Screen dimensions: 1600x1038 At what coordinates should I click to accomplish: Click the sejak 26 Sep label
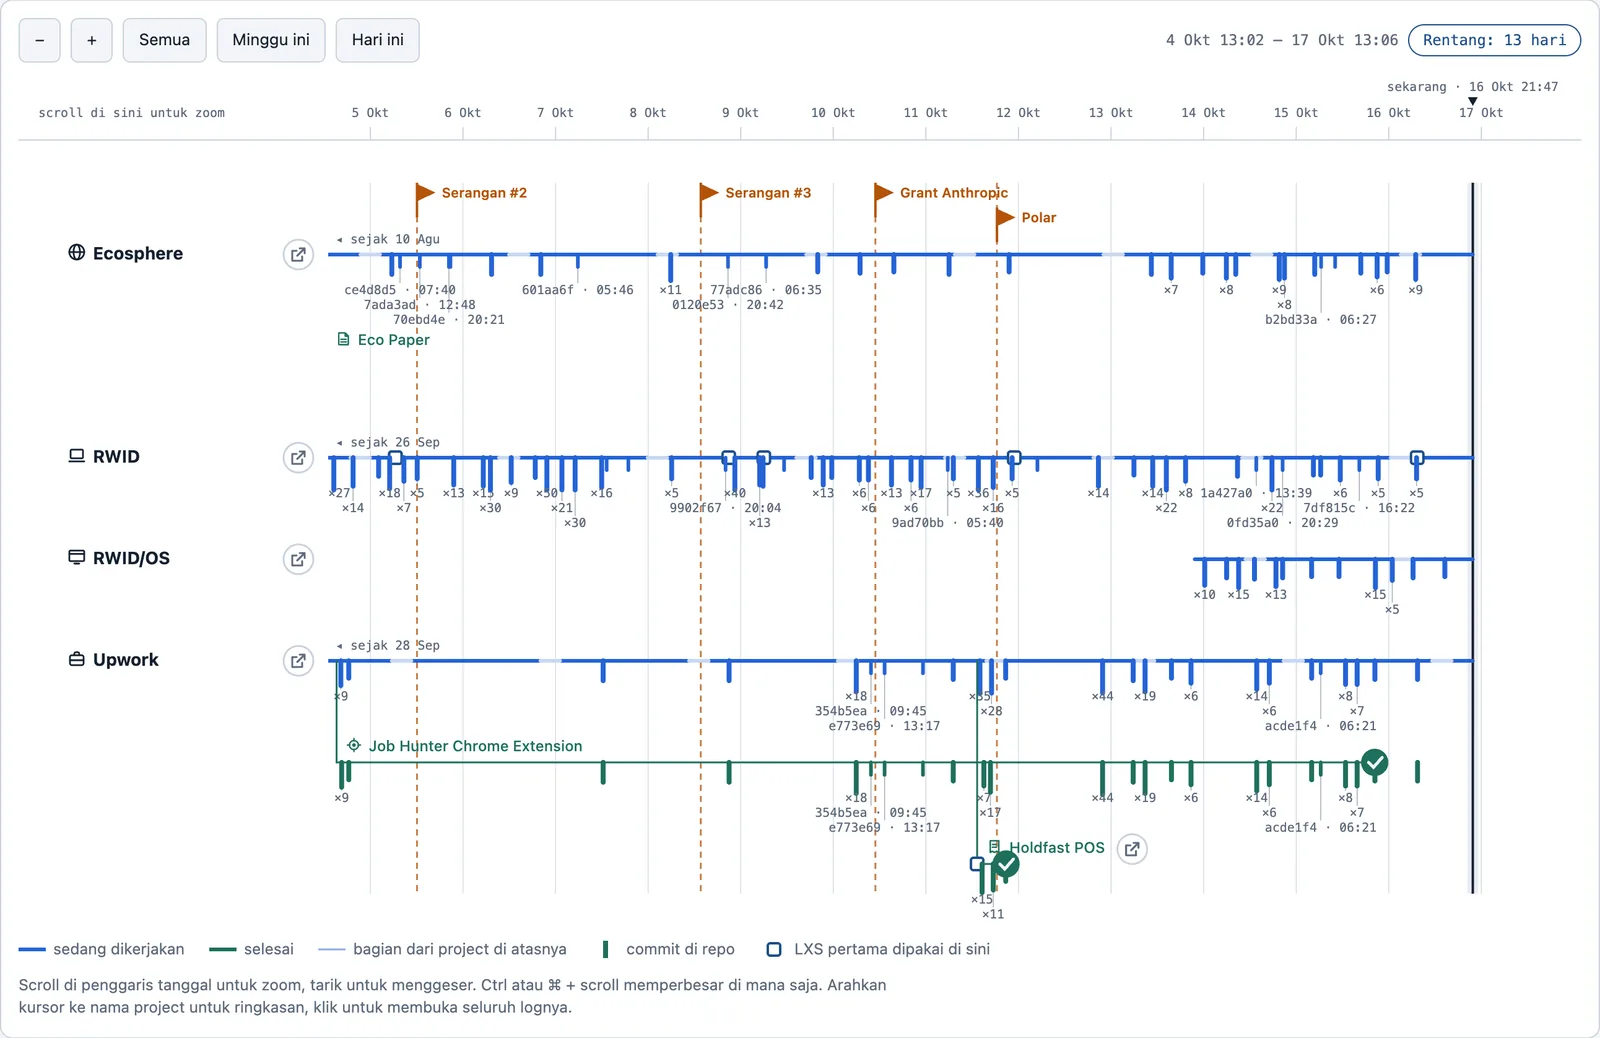388,442
